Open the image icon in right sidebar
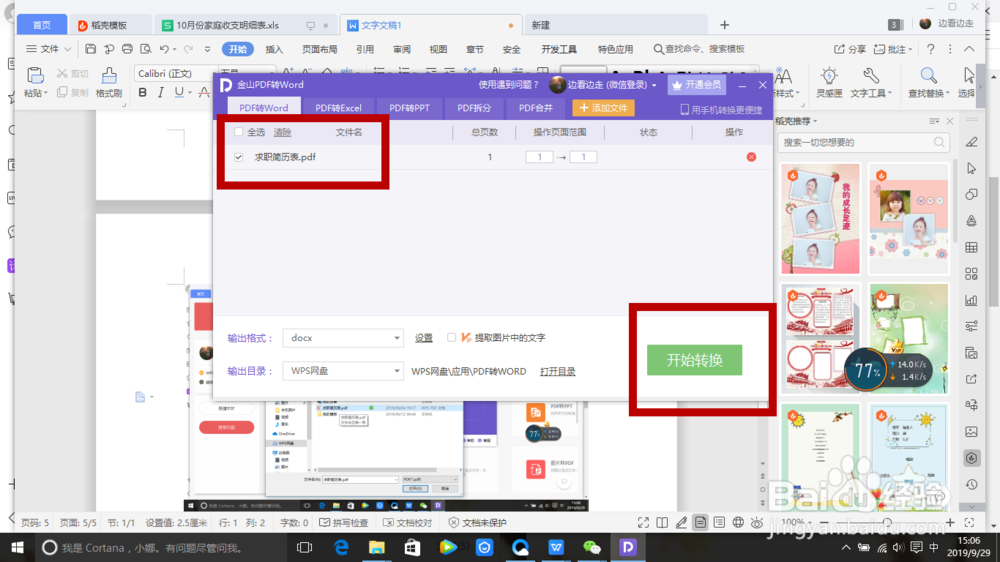The height and width of the screenshot is (562, 1000). (x=971, y=432)
